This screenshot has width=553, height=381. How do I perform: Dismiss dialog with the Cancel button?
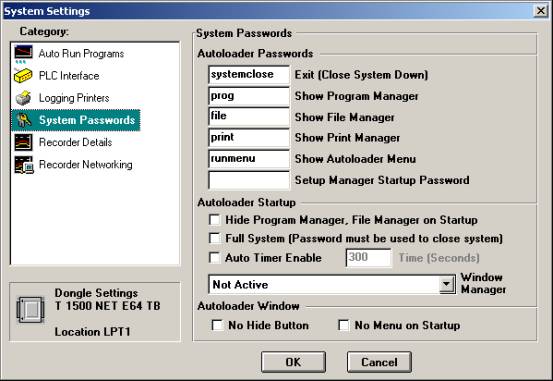coord(379,362)
